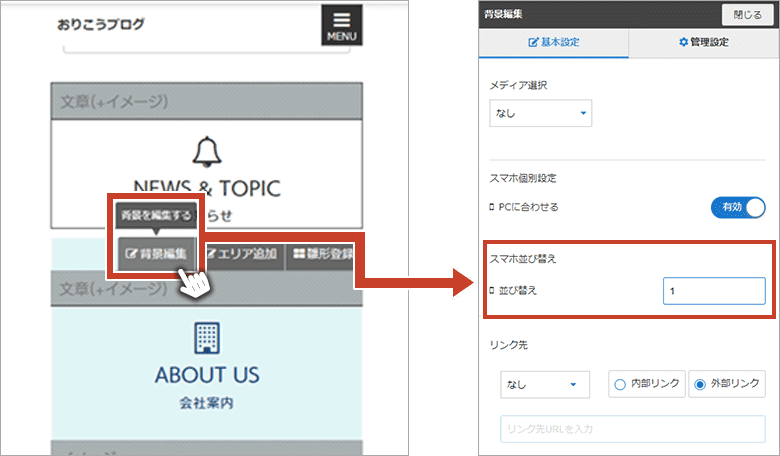Click the エリア追加 add area button

coord(241,254)
